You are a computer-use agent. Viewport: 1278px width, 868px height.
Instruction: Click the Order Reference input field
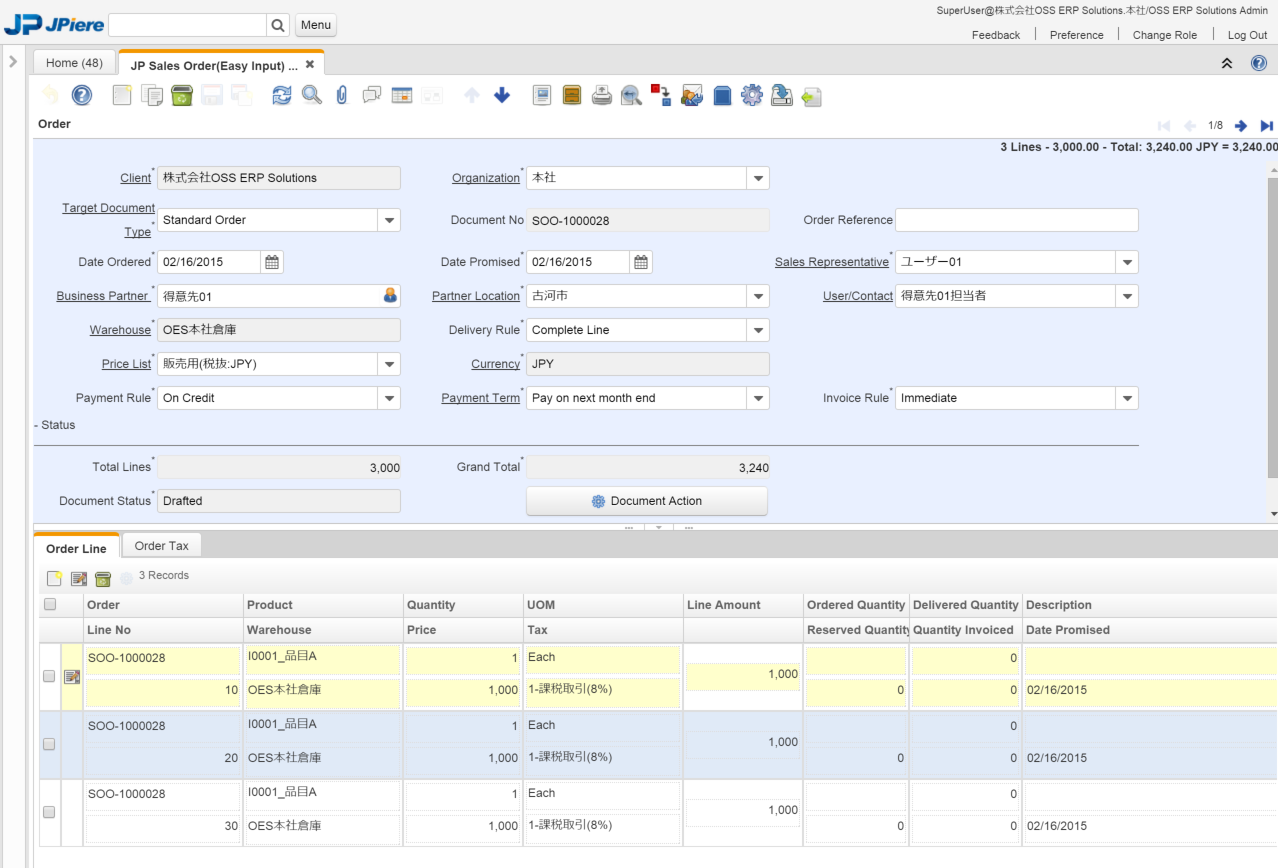(1016, 220)
